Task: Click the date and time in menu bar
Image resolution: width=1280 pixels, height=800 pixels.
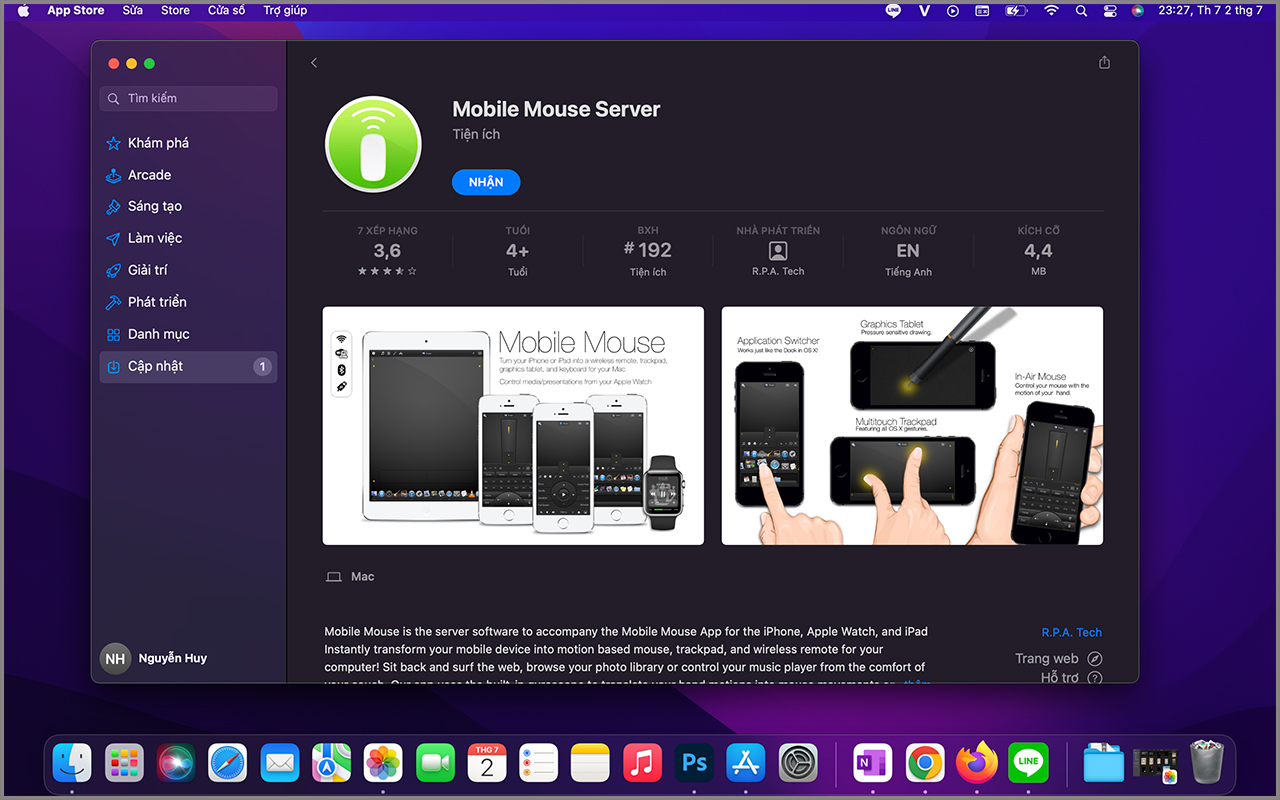Action: (1210, 11)
